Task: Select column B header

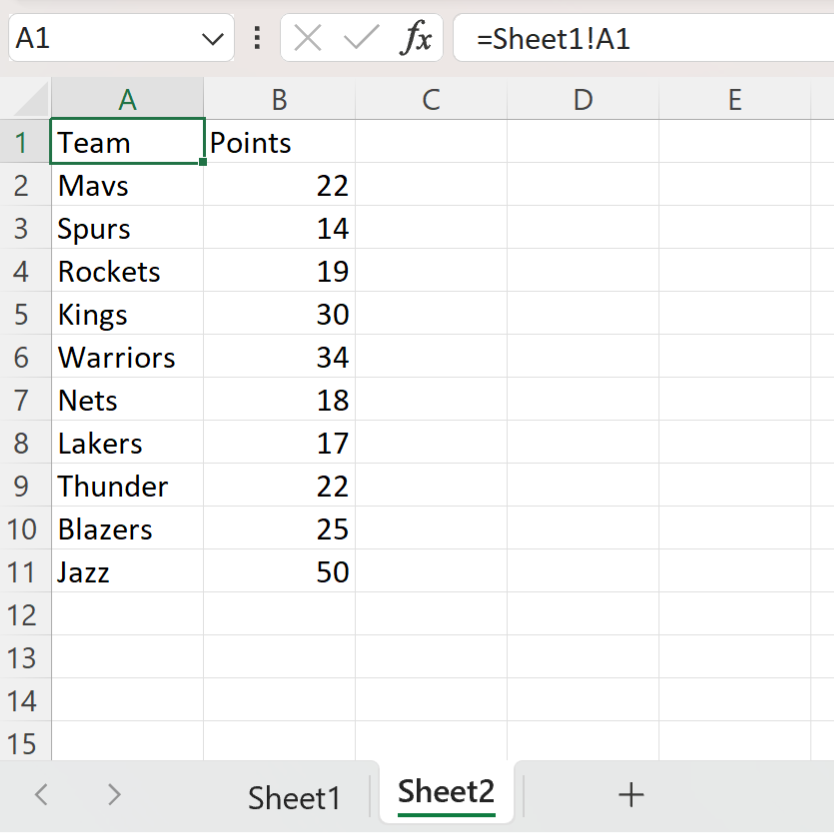Action: point(279,99)
